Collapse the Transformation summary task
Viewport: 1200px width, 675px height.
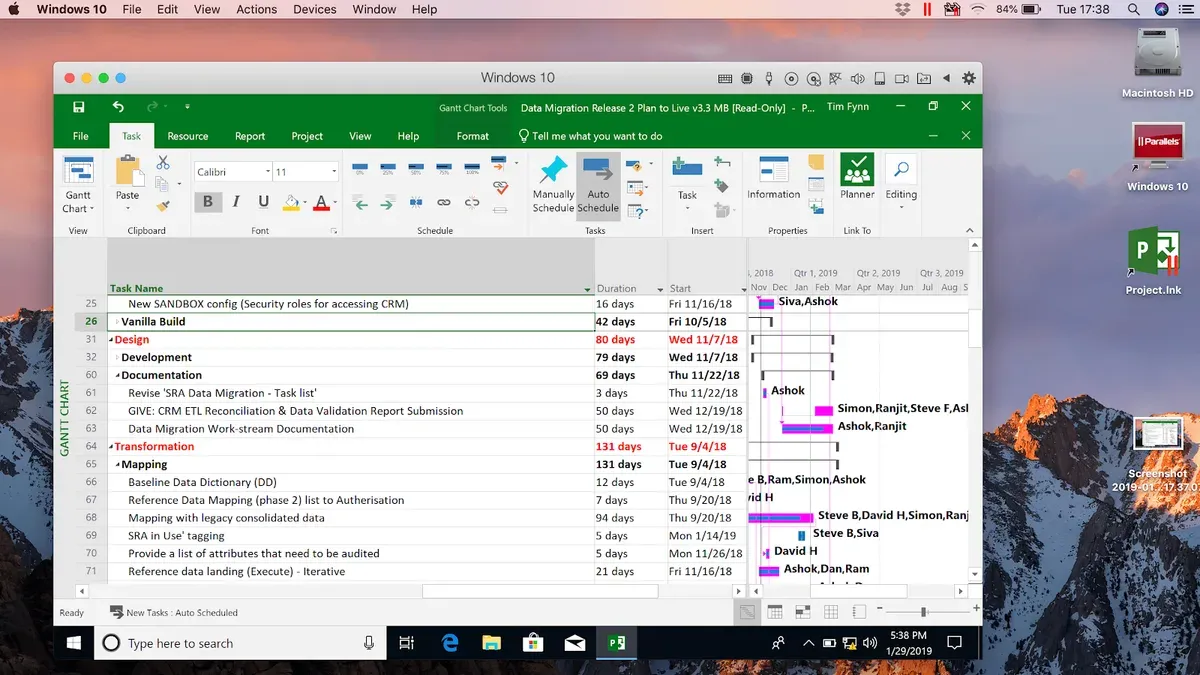(x=111, y=447)
